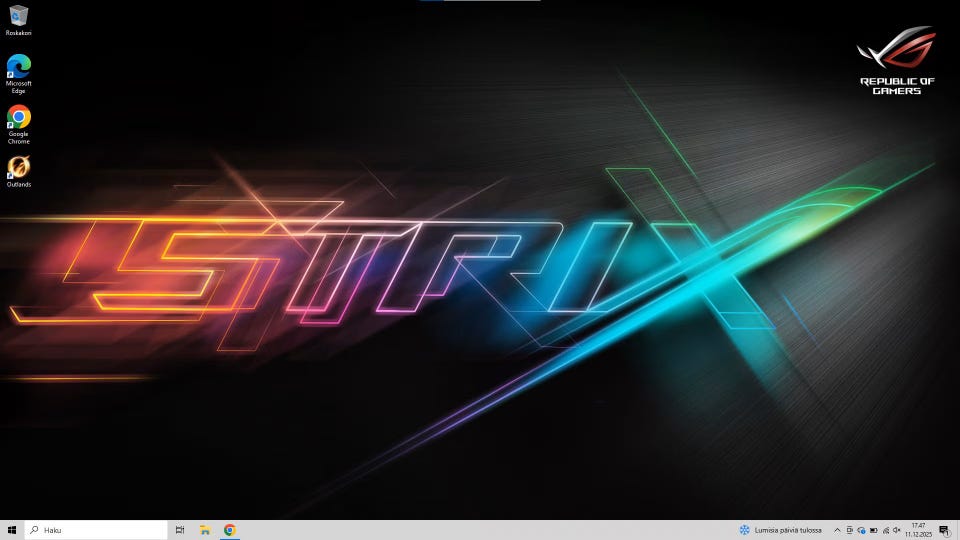Open the network connections flyout
Viewport: 960px width, 540px height.
(x=885, y=530)
